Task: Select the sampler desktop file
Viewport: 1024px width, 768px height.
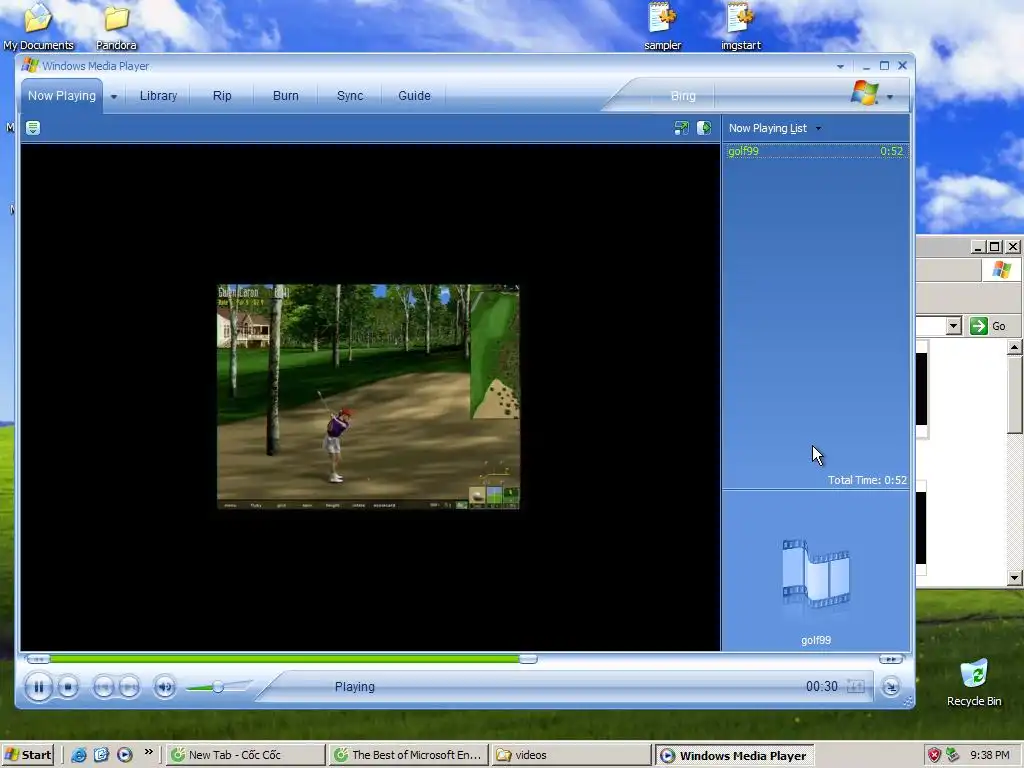Action: (x=662, y=26)
